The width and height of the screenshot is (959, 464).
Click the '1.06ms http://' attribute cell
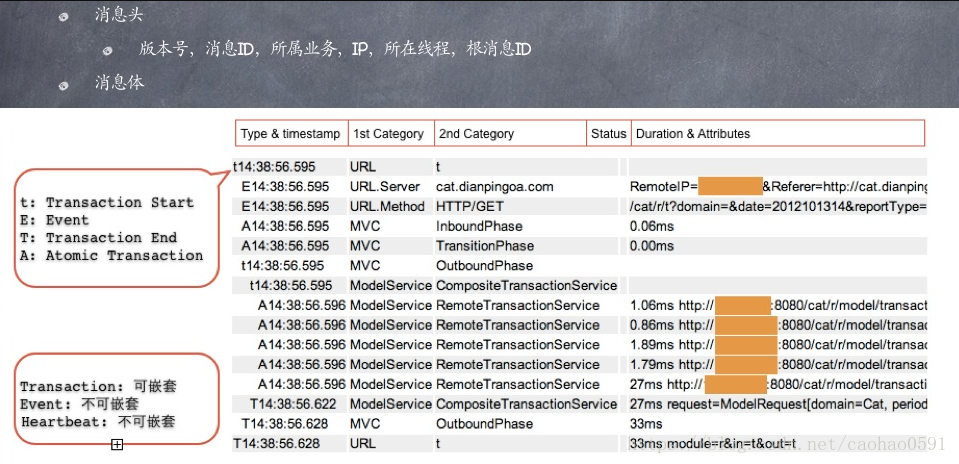tap(779, 305)
